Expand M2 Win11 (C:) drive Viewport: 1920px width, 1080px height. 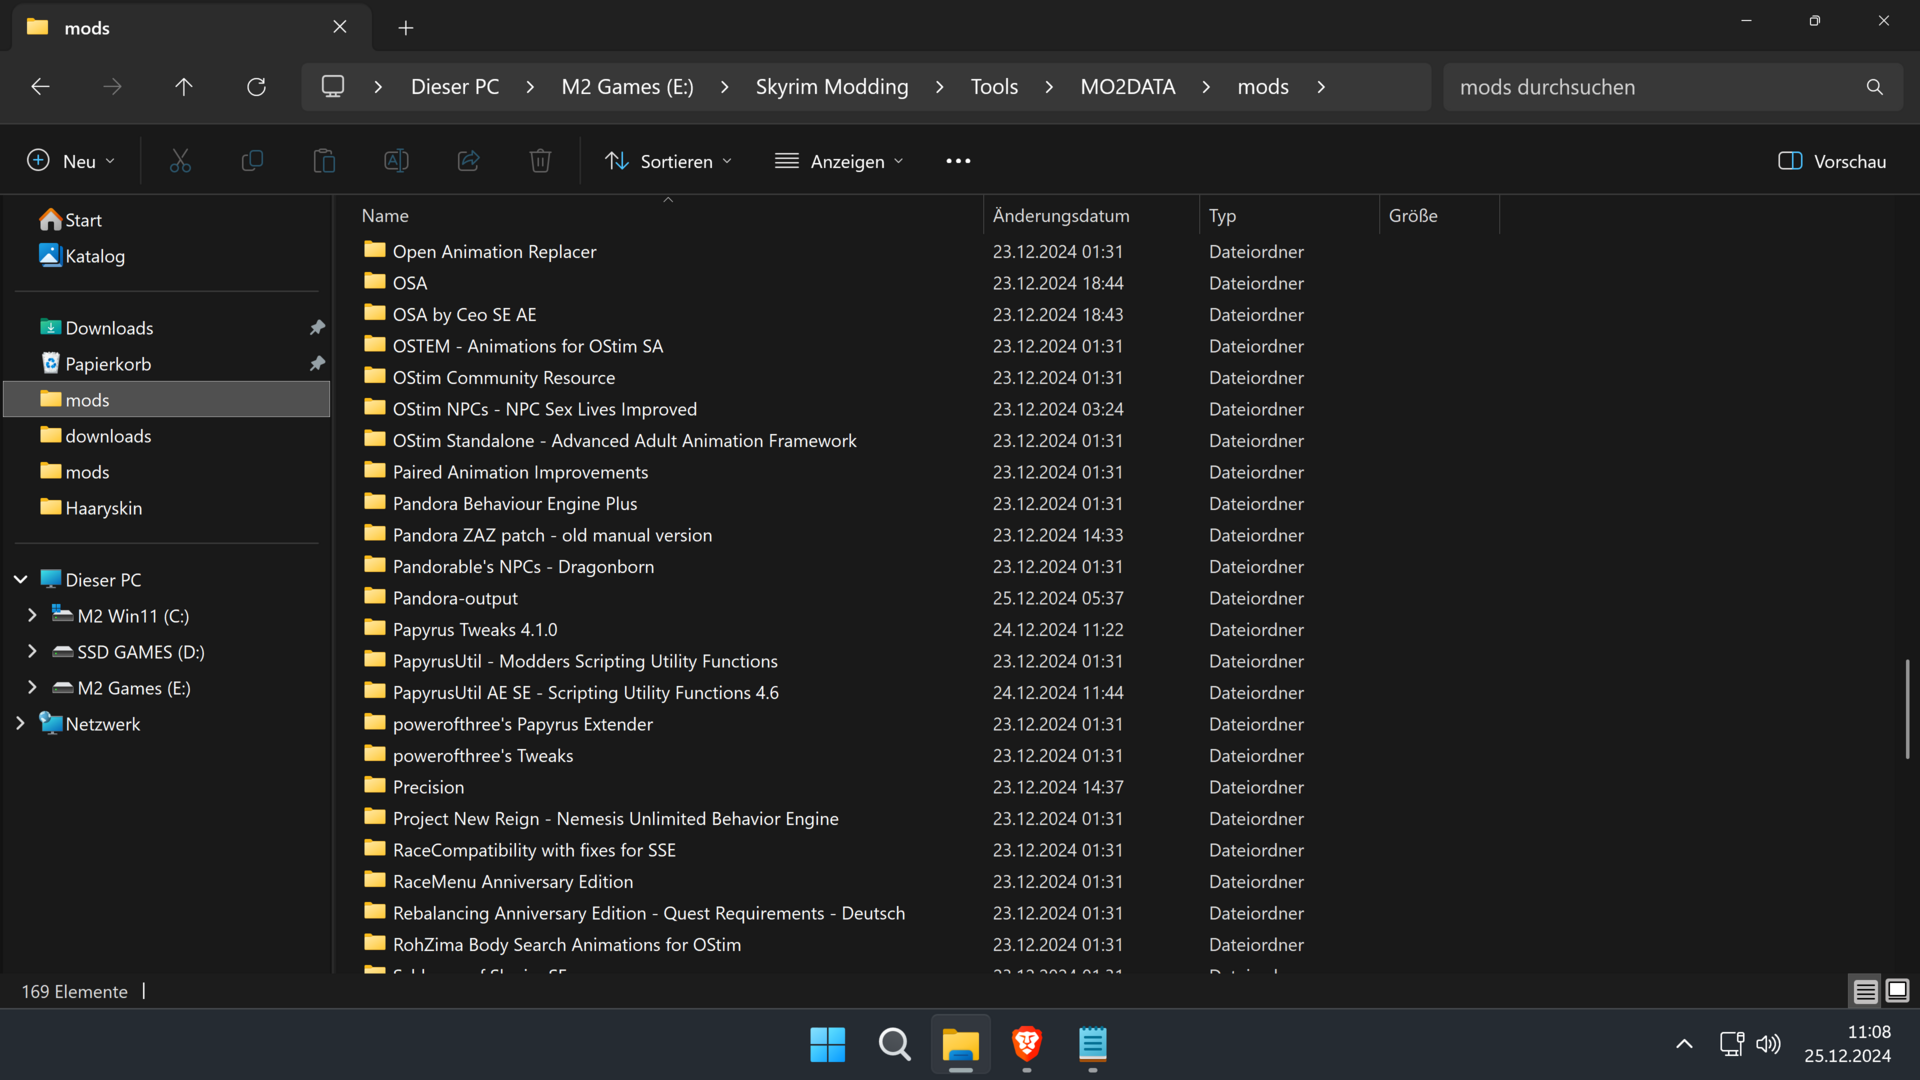coord(32,616)
